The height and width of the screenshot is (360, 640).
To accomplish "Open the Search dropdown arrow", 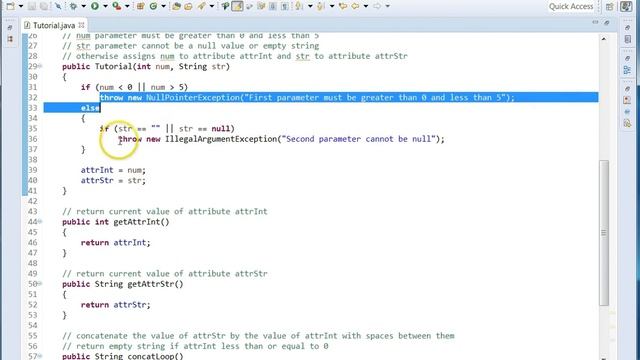I will pos(211,6).
